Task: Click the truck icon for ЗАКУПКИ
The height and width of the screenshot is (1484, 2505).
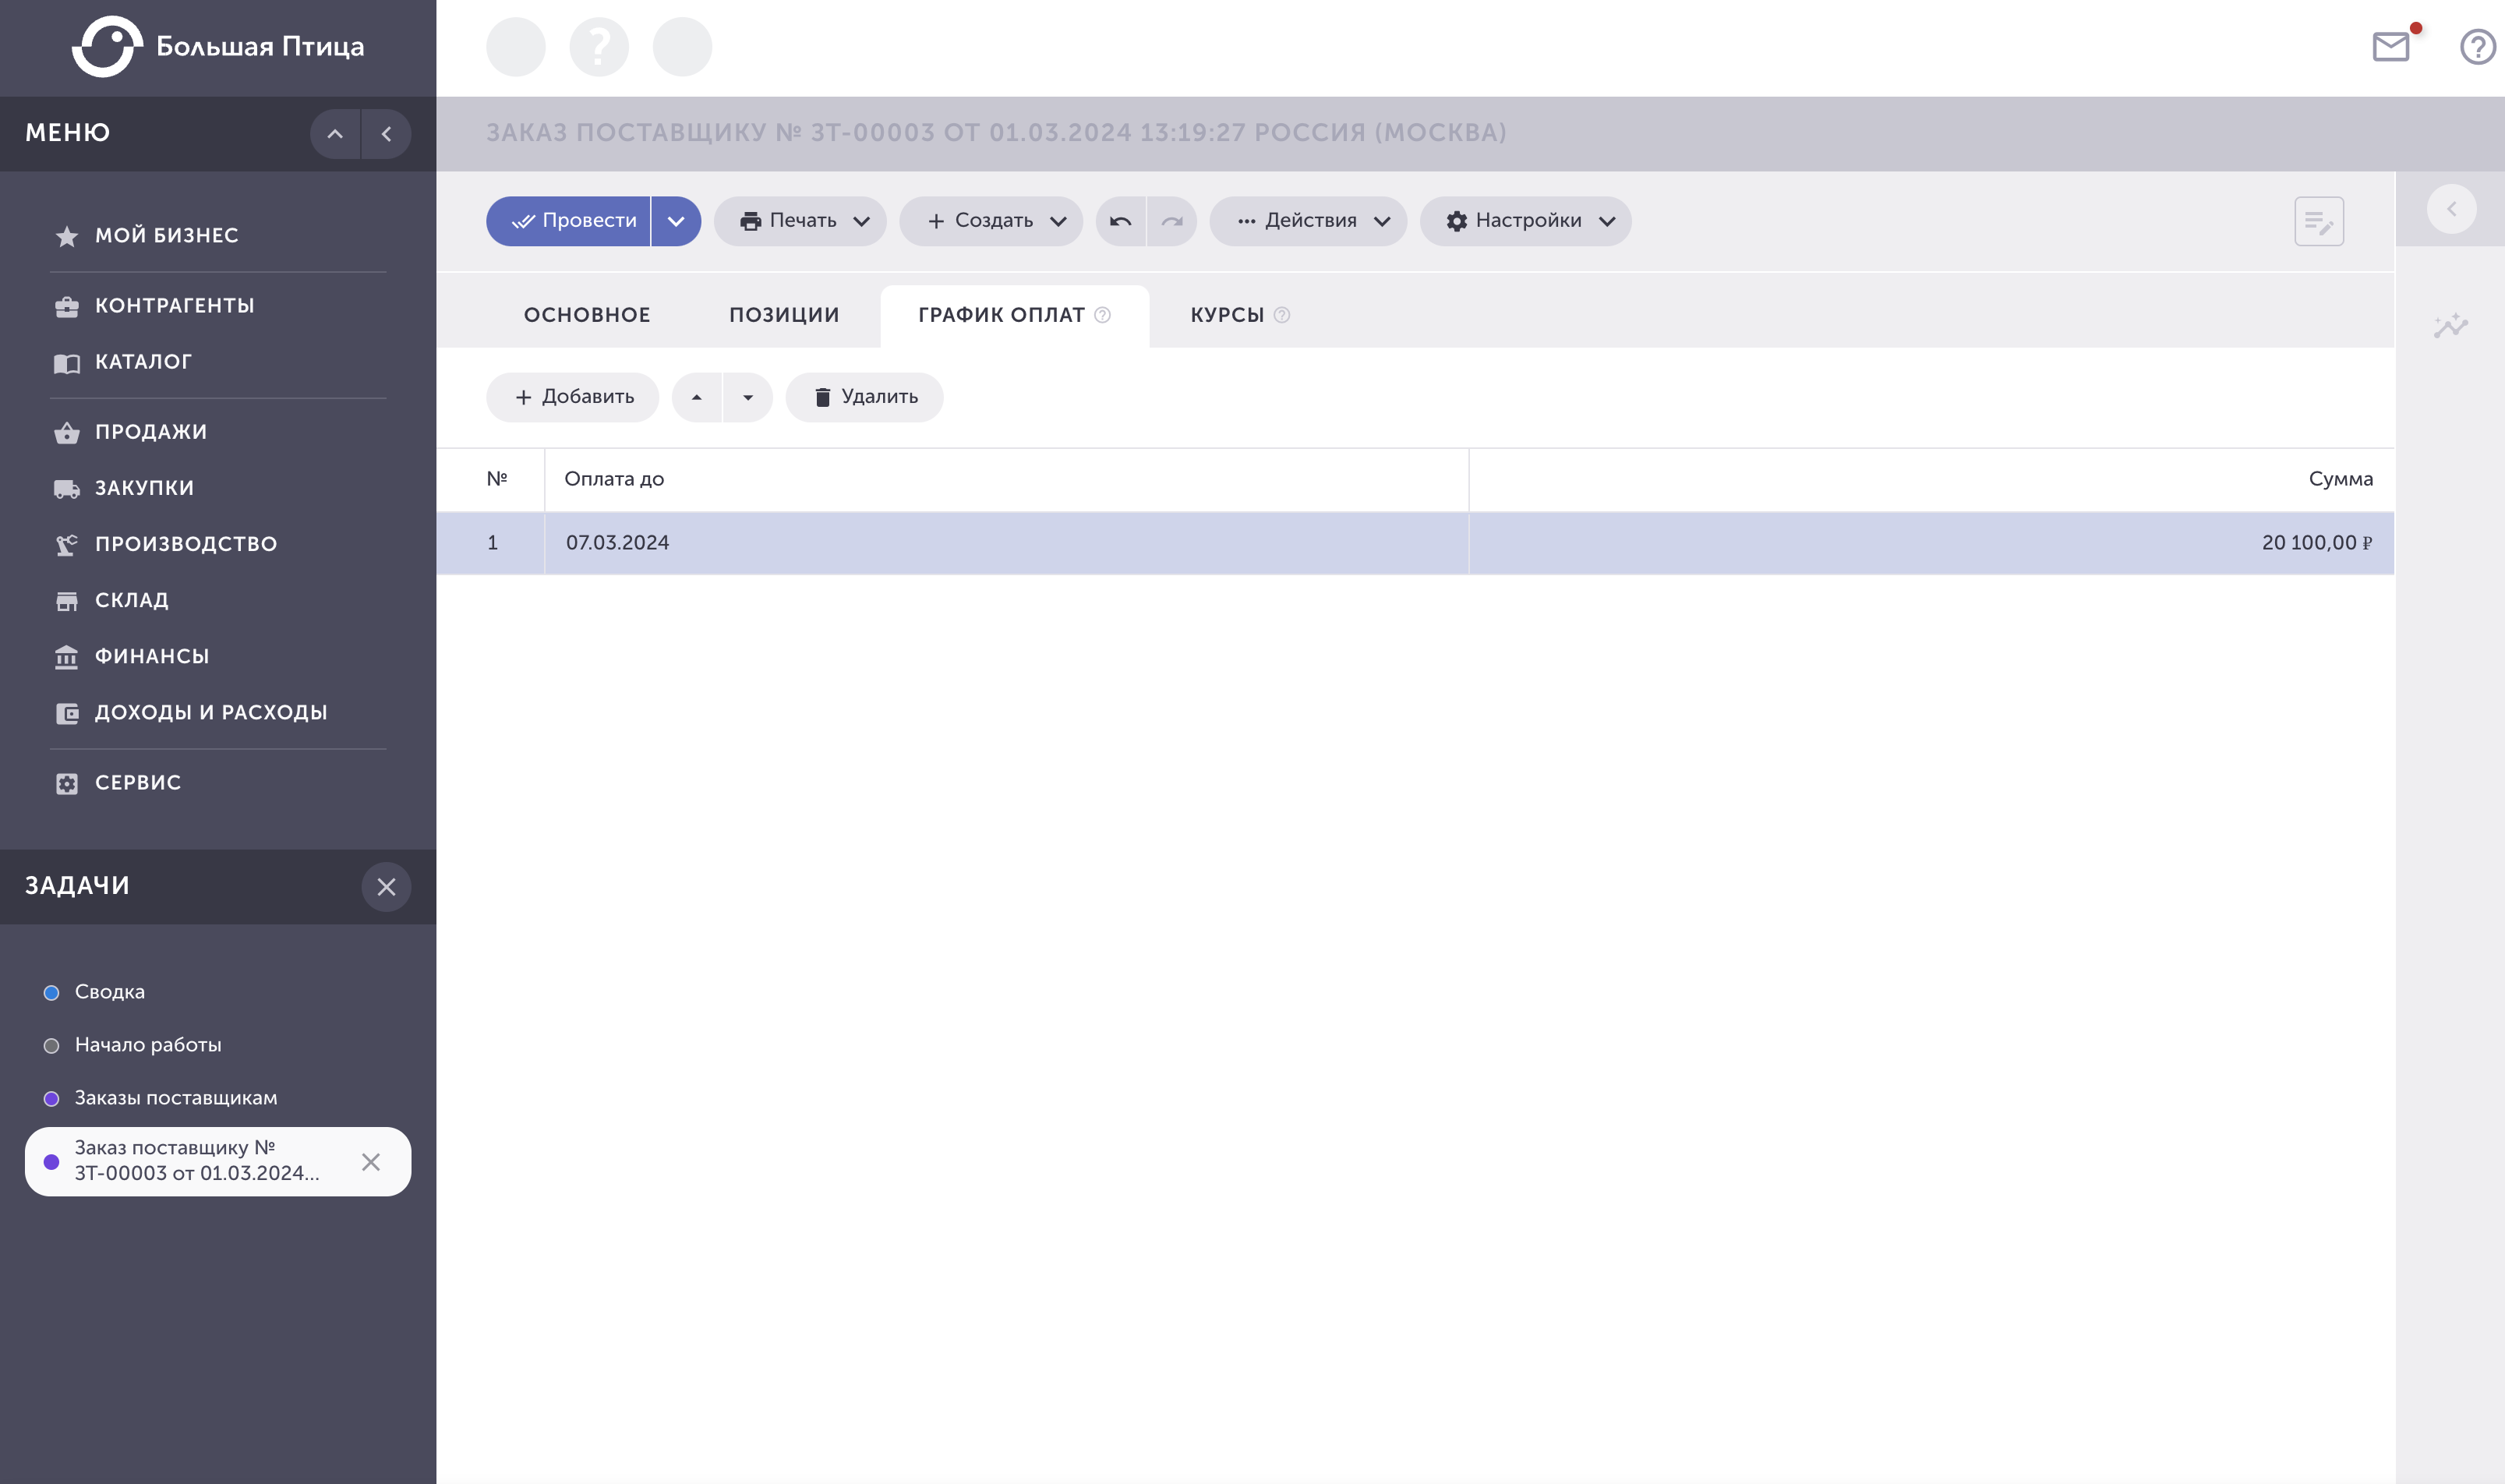Action: click(67, 489)
